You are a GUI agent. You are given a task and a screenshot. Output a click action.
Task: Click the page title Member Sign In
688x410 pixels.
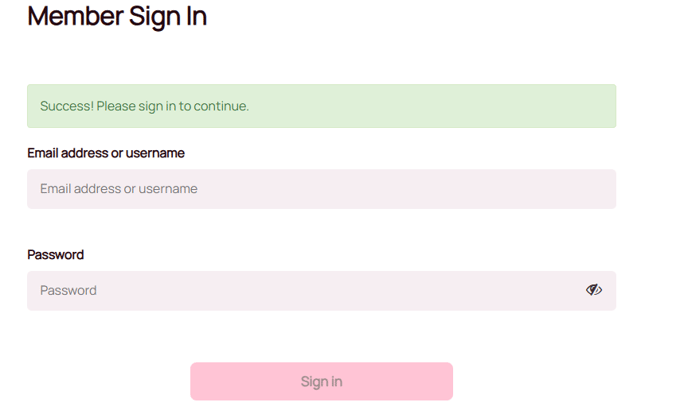tap(117, 16)
